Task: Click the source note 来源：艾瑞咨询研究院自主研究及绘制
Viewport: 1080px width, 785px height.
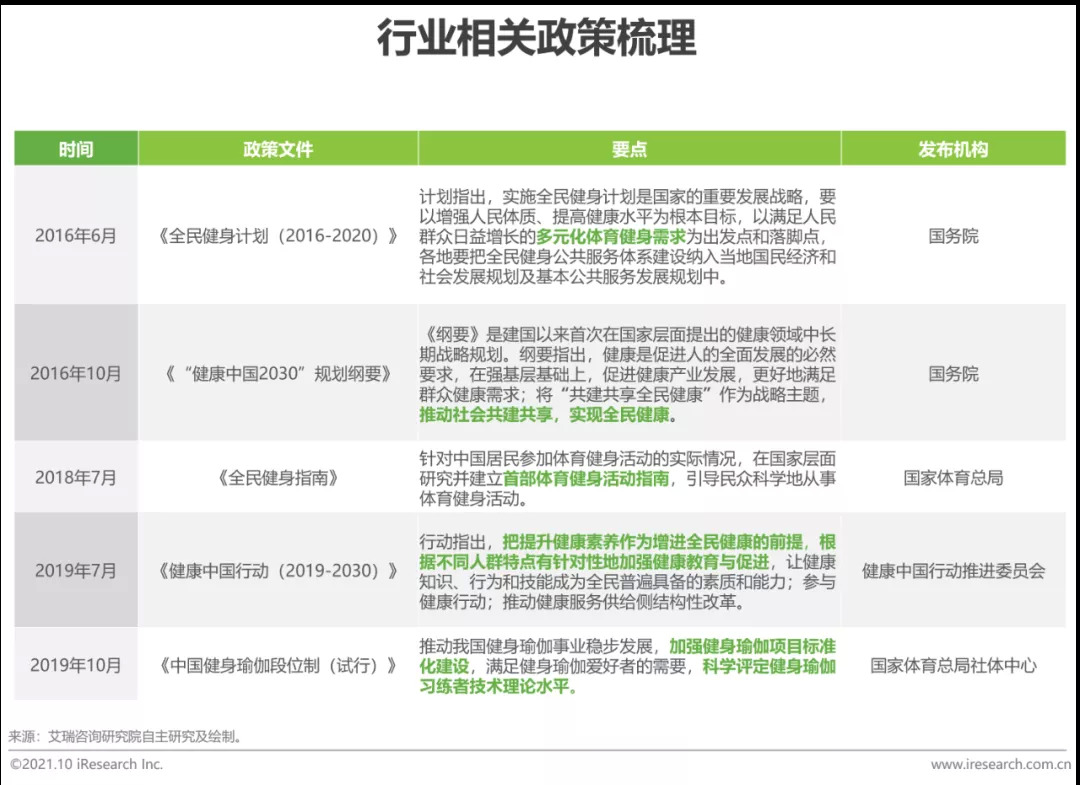Action: (125, 737)
